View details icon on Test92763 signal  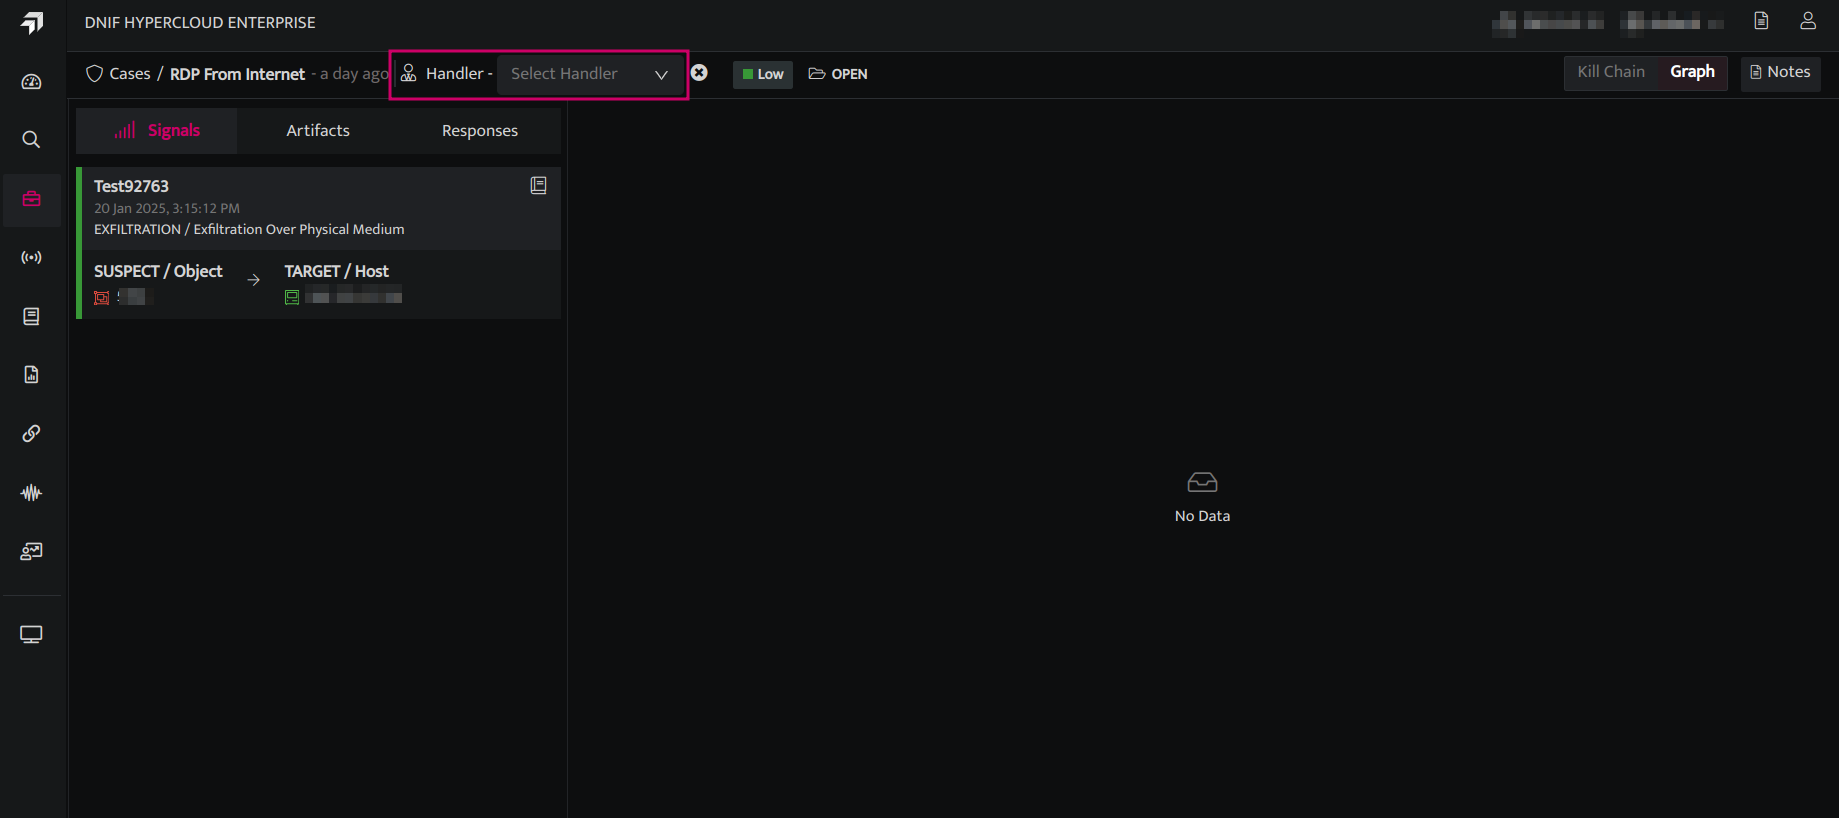click(x=538, y=185)
